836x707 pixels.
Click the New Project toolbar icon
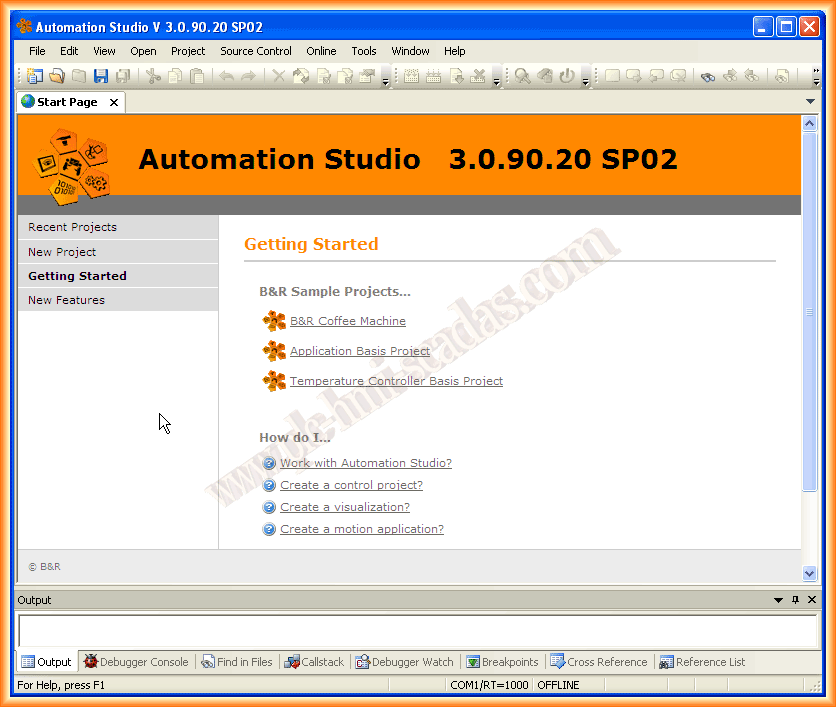[x=35, y=76]
